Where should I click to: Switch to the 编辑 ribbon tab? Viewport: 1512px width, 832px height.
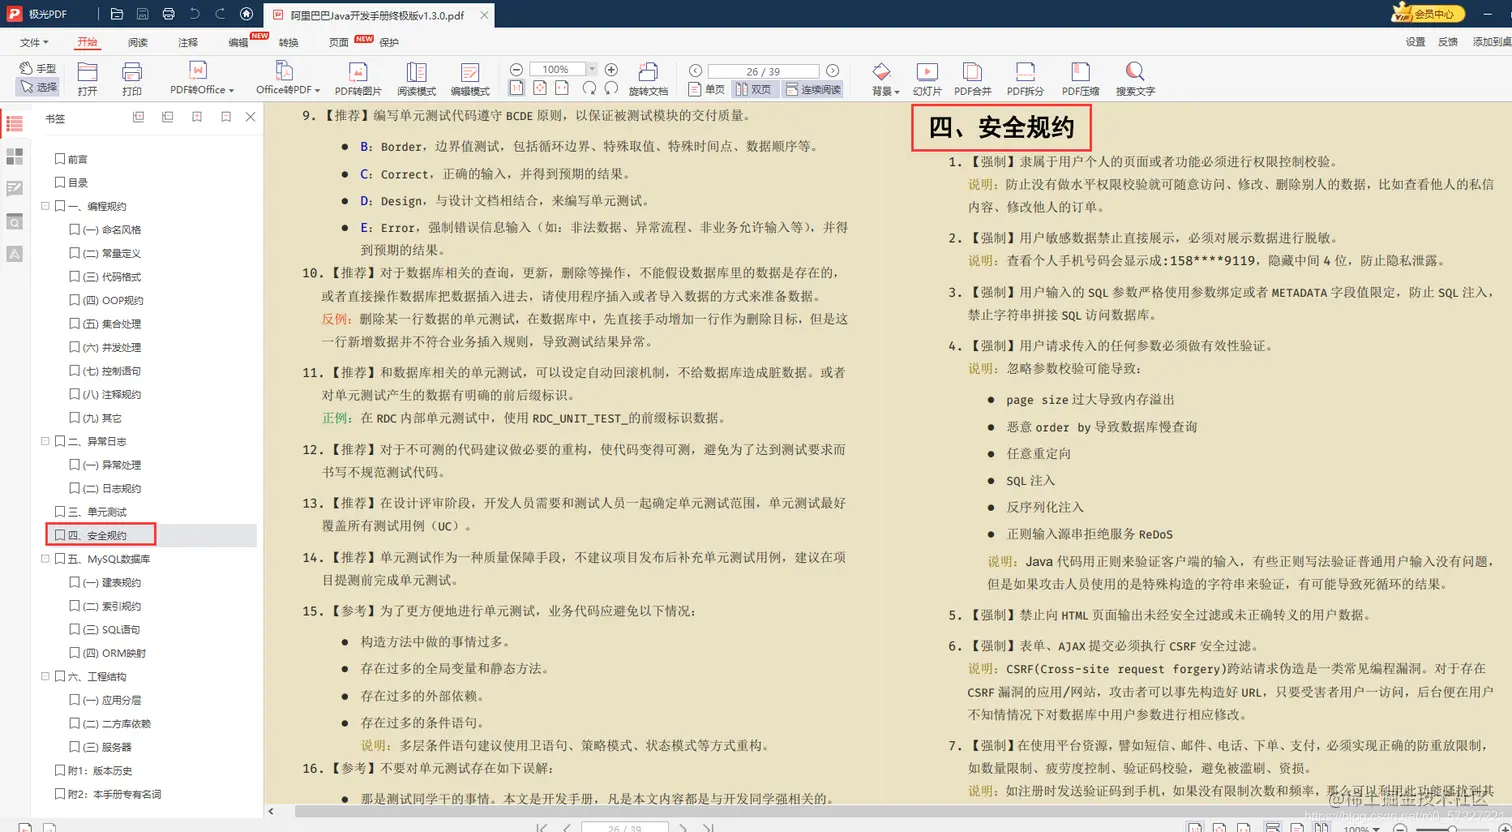point(238,42)
